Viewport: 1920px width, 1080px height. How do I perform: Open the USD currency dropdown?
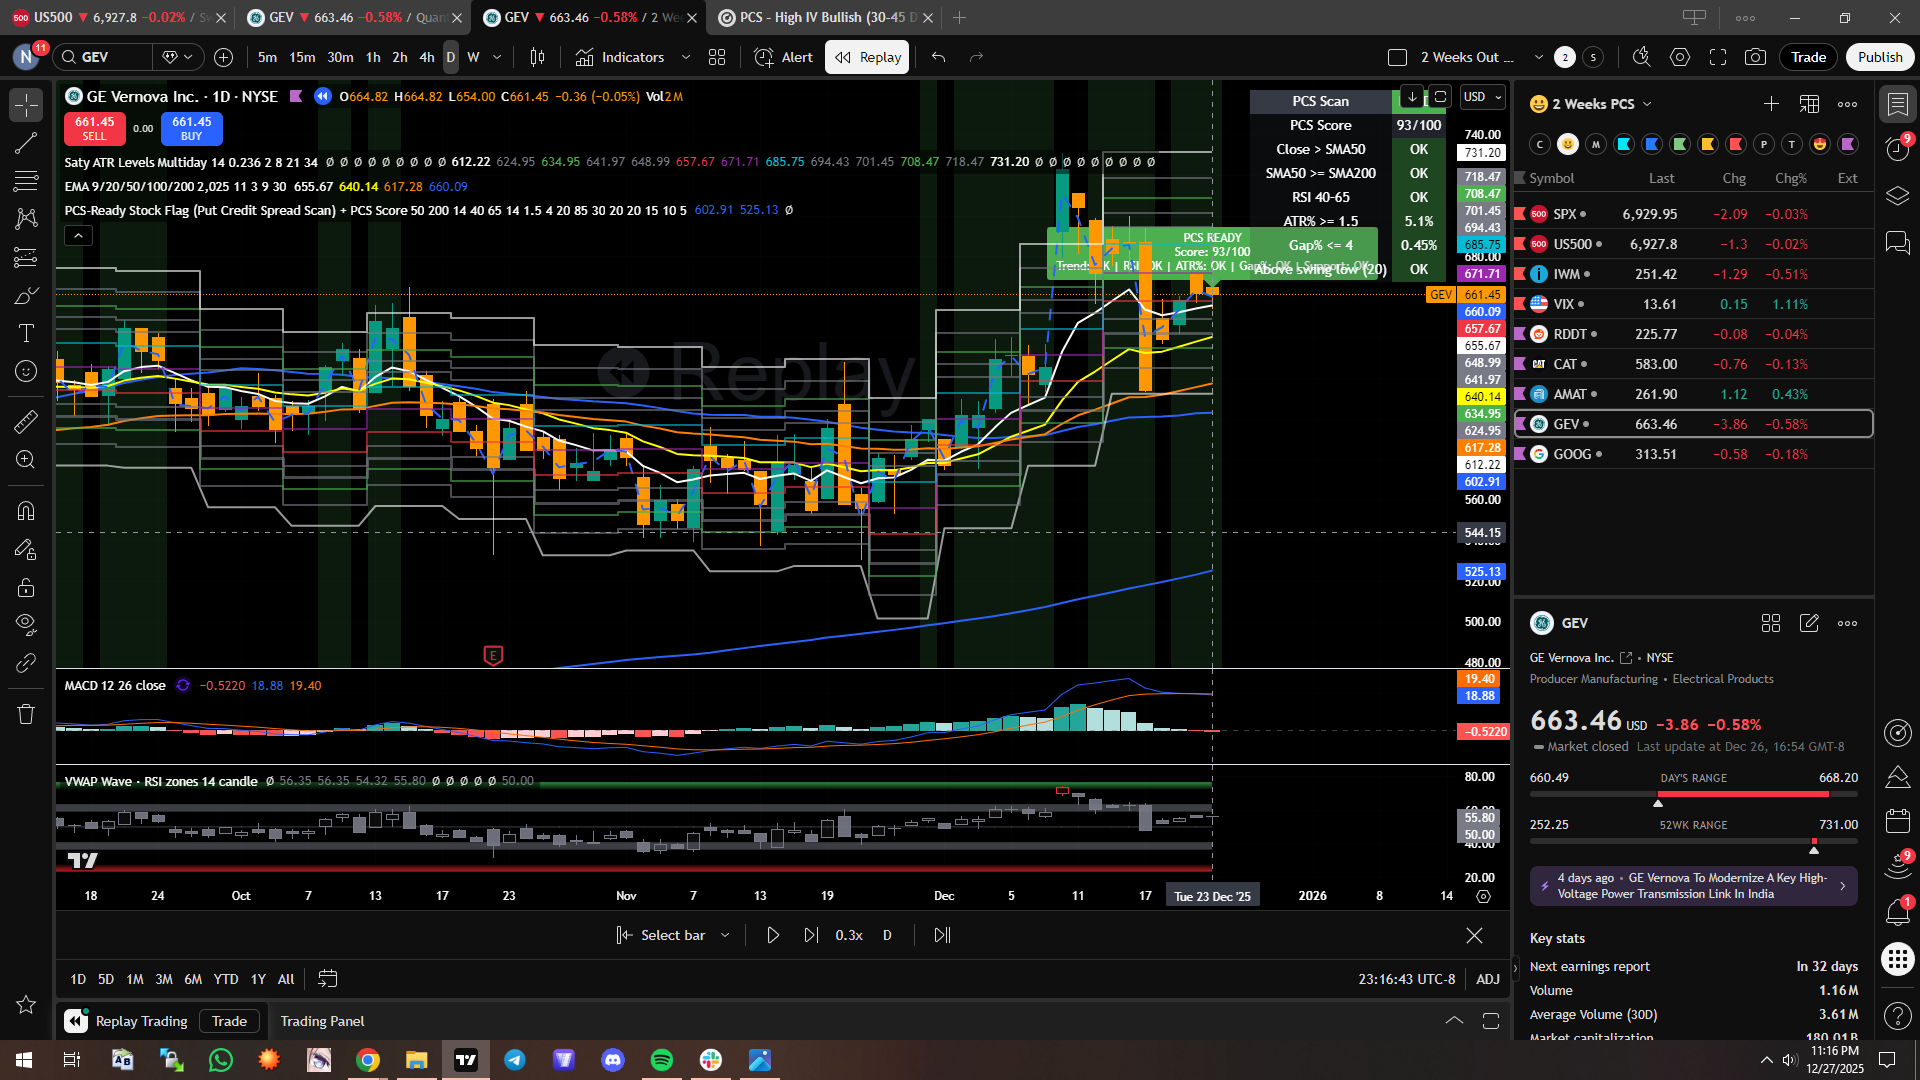pyautogui.click(x=1482, y=97)
